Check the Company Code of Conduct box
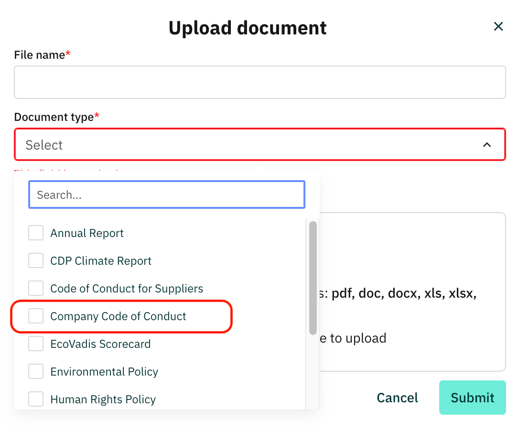The width and height of the screenshot is (519, 431). [36, 316]
